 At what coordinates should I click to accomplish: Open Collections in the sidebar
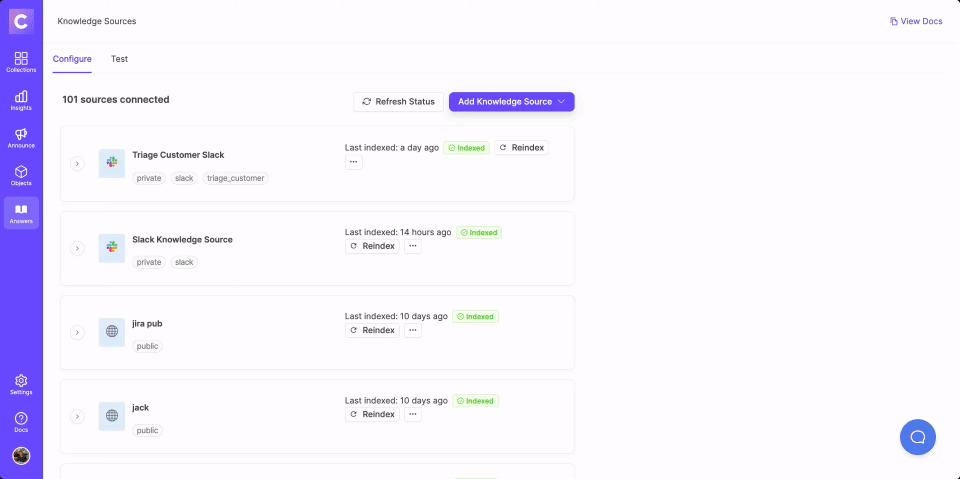coord(21,62)
